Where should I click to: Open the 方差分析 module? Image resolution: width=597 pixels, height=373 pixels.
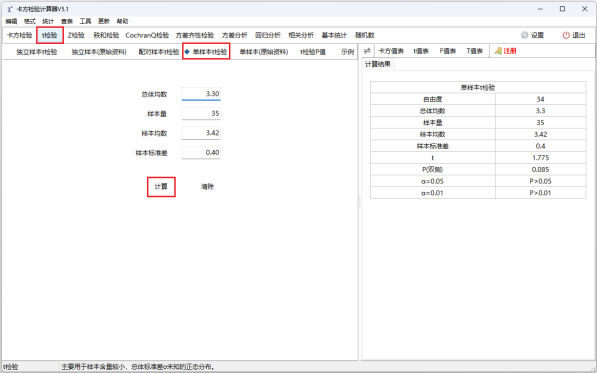[235, 35]
